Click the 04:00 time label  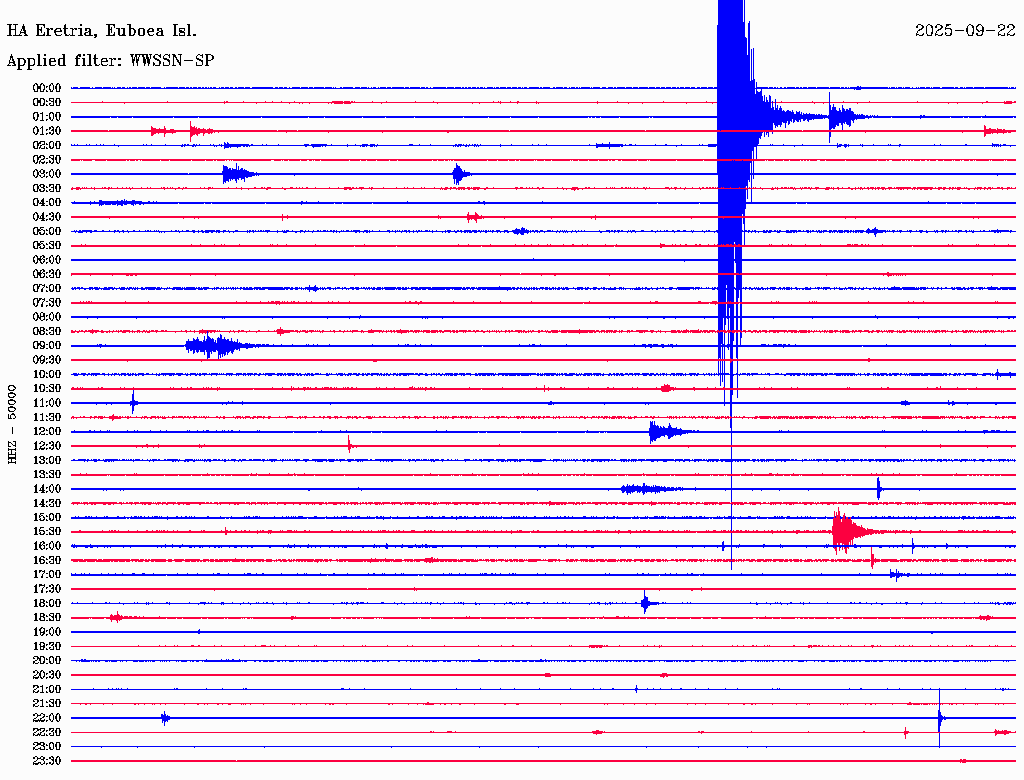[47, 203]
